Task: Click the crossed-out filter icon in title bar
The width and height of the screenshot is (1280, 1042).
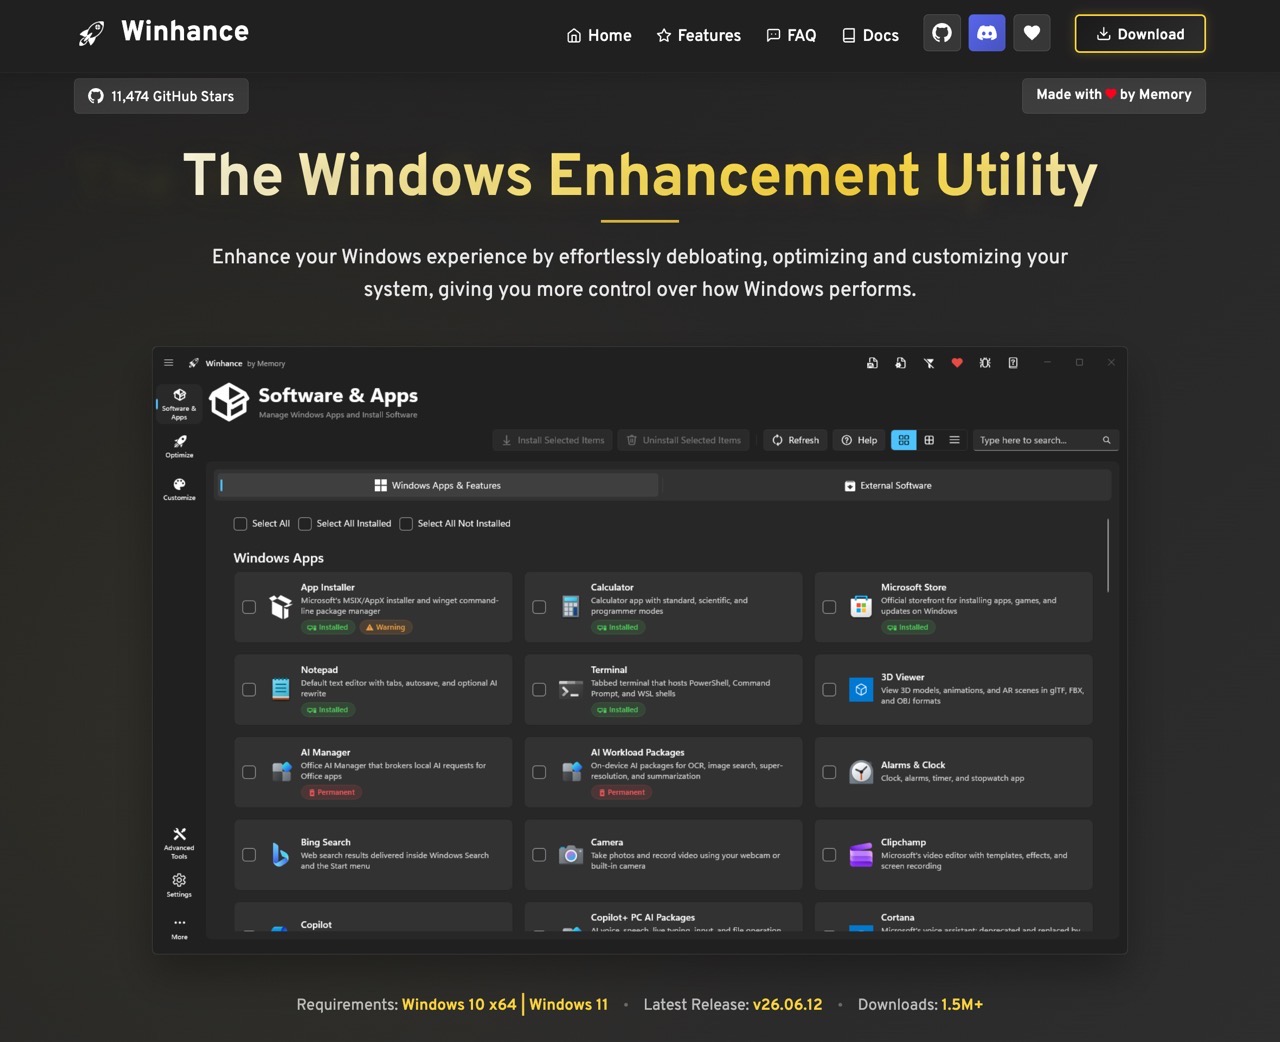Action: click(929, 363)
